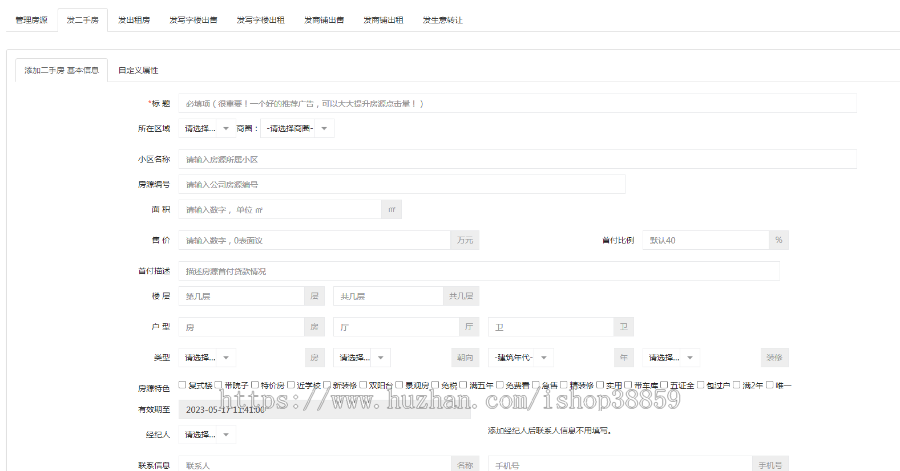
Task: Open the 发生意转让 tab
Action: (x=443, y=20)
